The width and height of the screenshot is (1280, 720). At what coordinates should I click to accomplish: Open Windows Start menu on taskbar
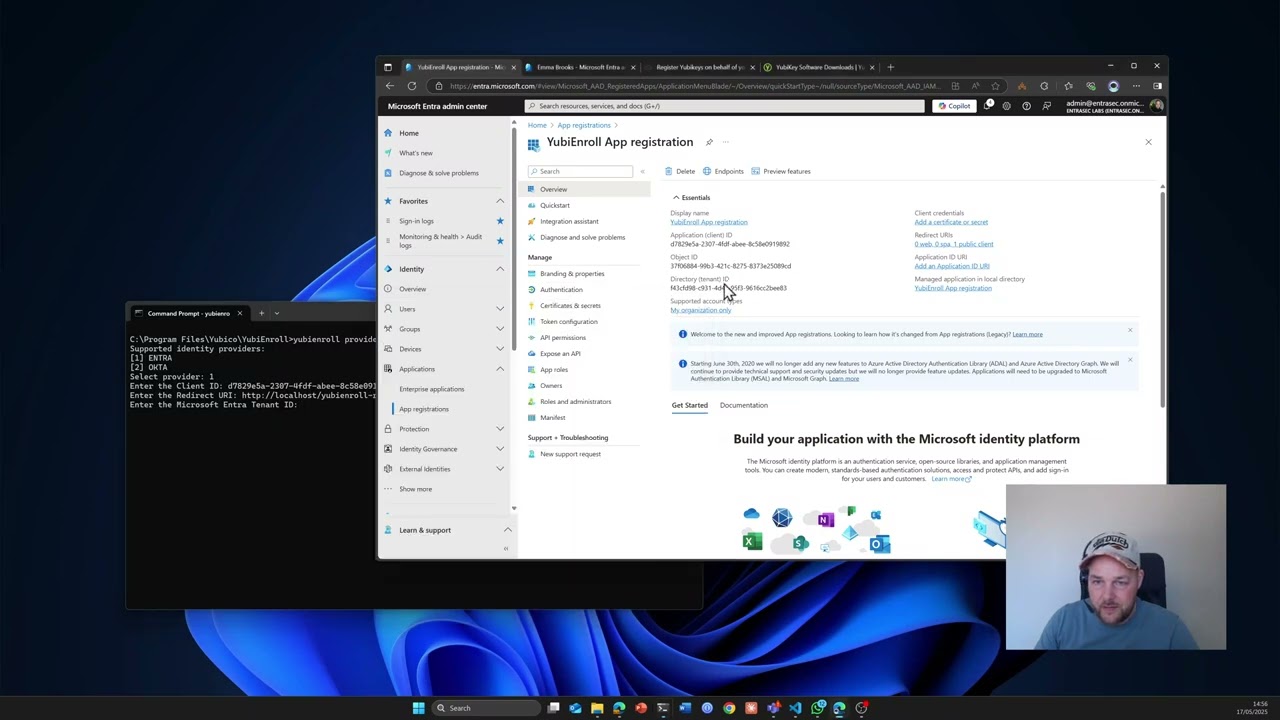click(x=418, y=708)
